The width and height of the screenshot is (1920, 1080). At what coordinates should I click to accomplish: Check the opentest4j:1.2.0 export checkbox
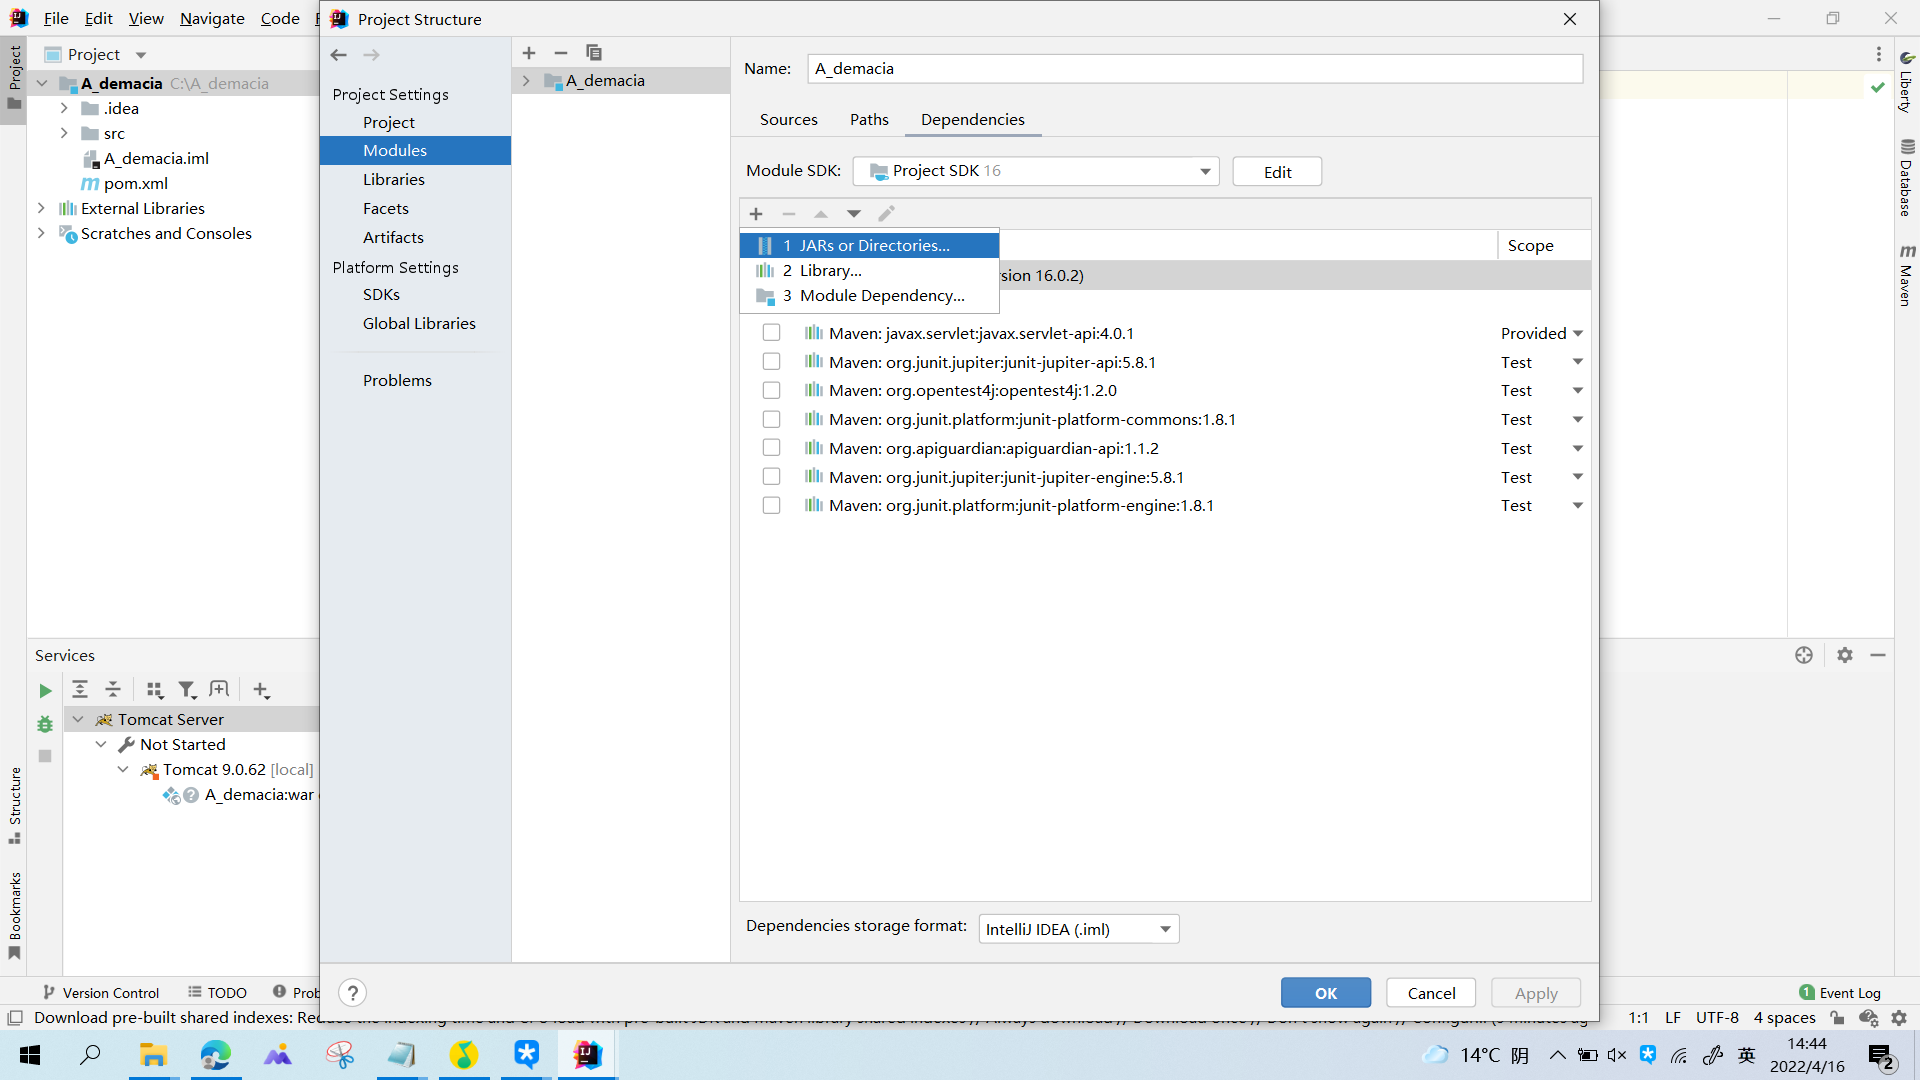tap(771, 390)
